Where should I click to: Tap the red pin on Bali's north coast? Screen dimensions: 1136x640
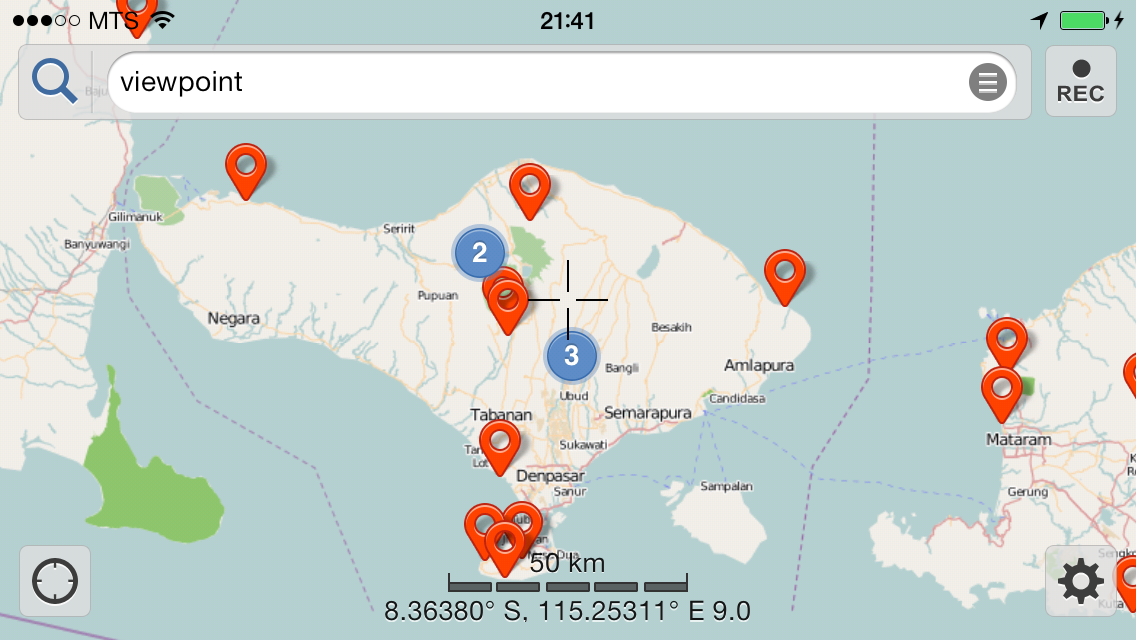(x=529, y=187)
